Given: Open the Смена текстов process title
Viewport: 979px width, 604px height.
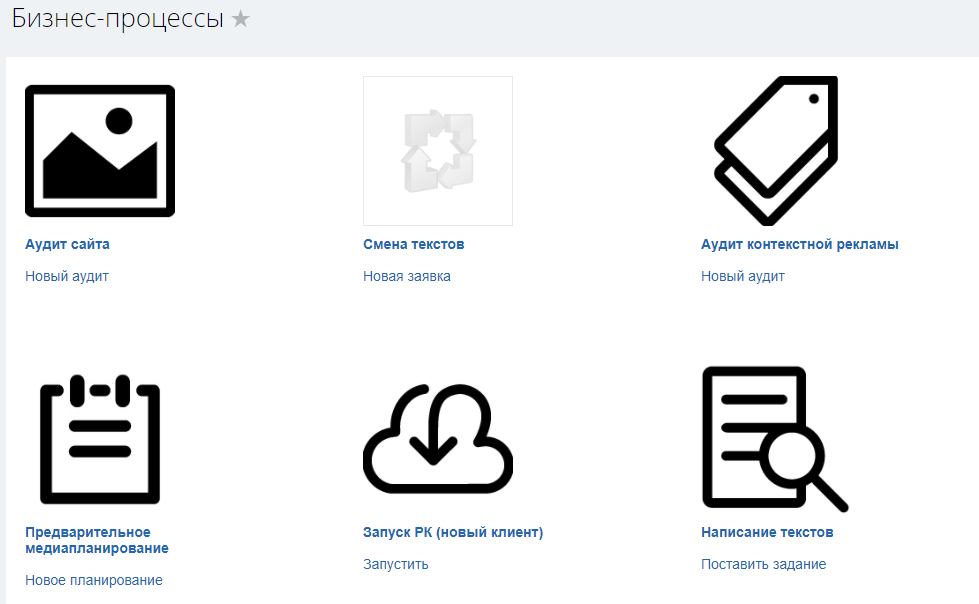Looking at the screenshot, I should click(x=414, y=244).
